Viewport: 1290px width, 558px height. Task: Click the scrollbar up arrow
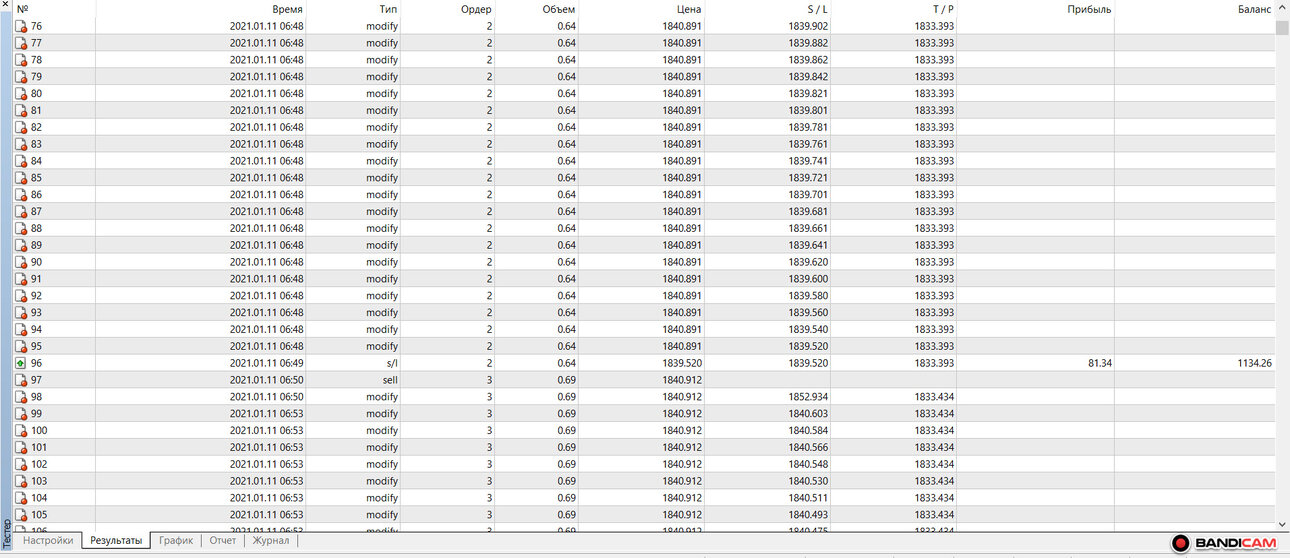tap(1282, 9)
